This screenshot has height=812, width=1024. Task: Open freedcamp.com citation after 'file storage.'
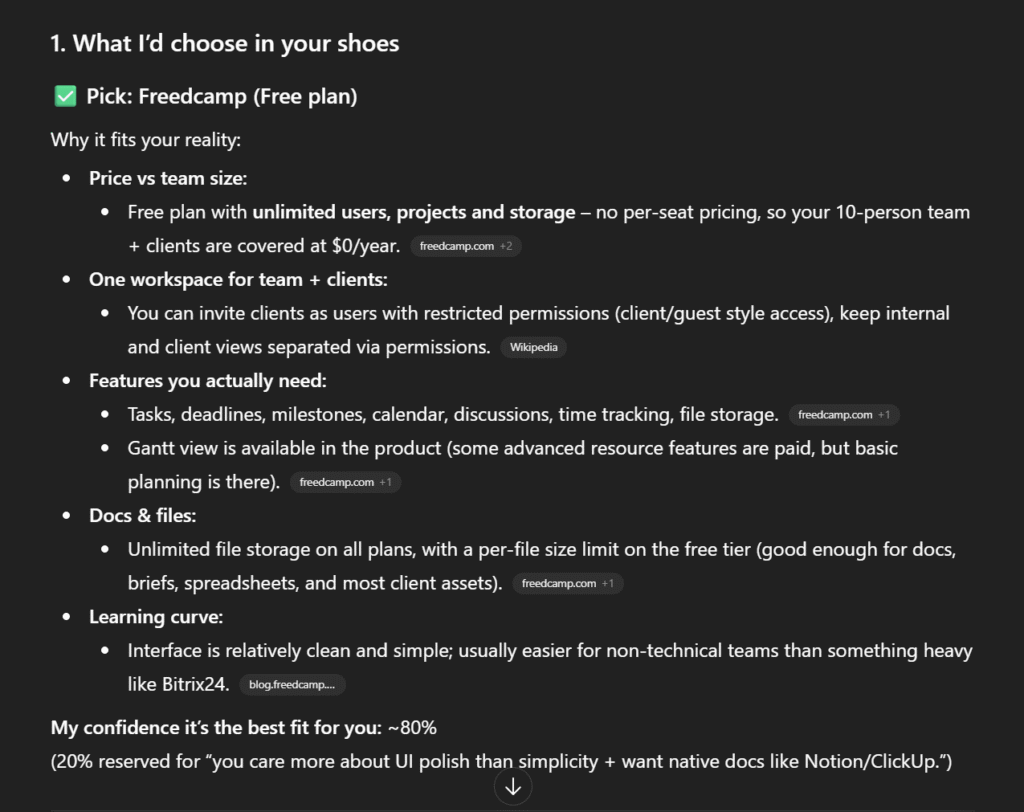[845, 414]
